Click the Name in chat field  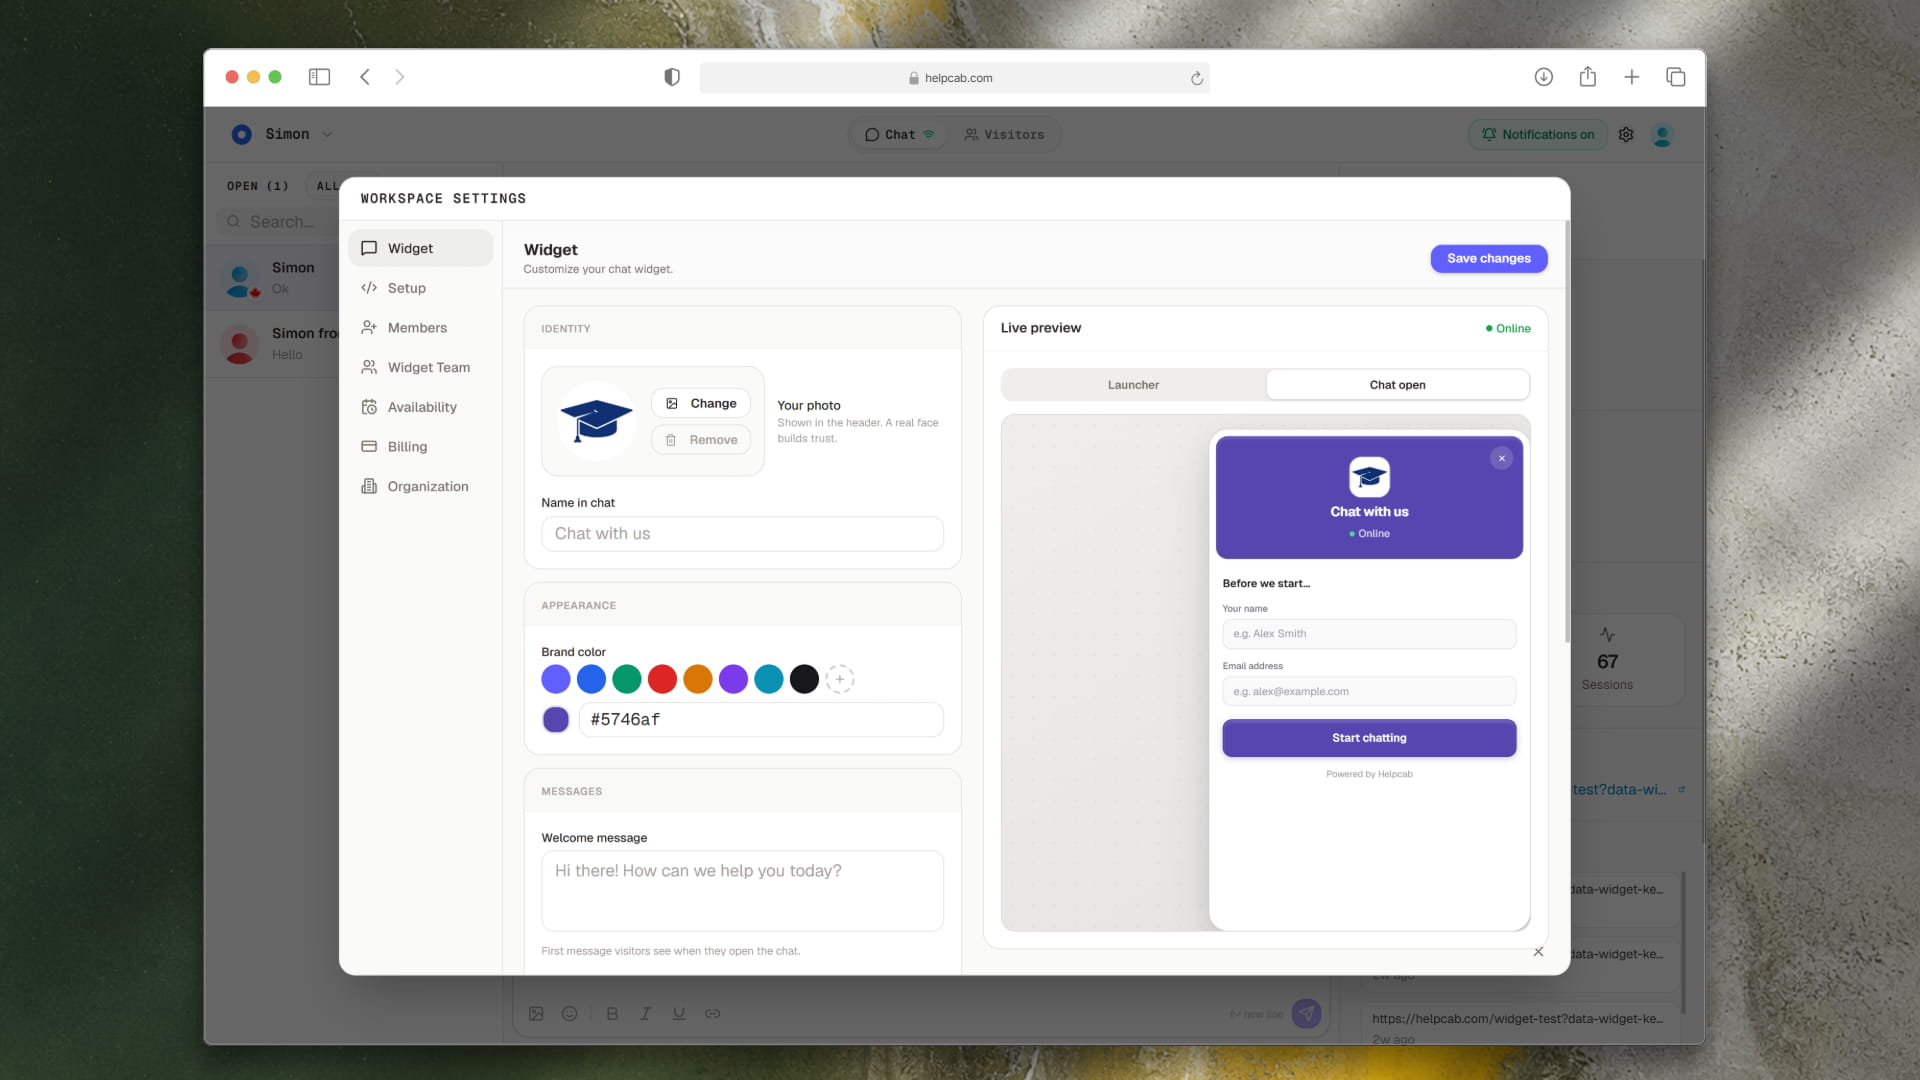pyautogui.click(x=742, y=534)
